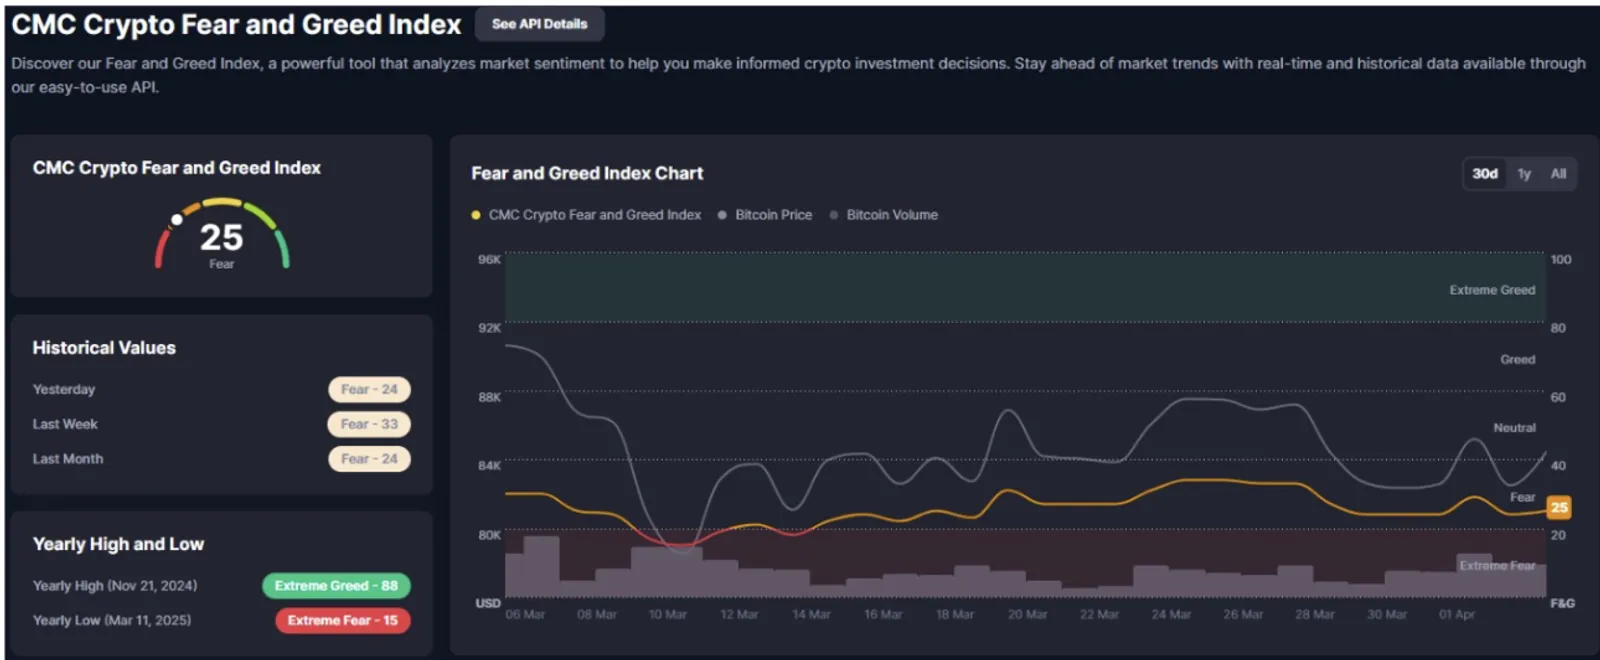Screen dimensions: 1600x660
Task: Switch chart range to 1y
Action: coord(1524,174)
